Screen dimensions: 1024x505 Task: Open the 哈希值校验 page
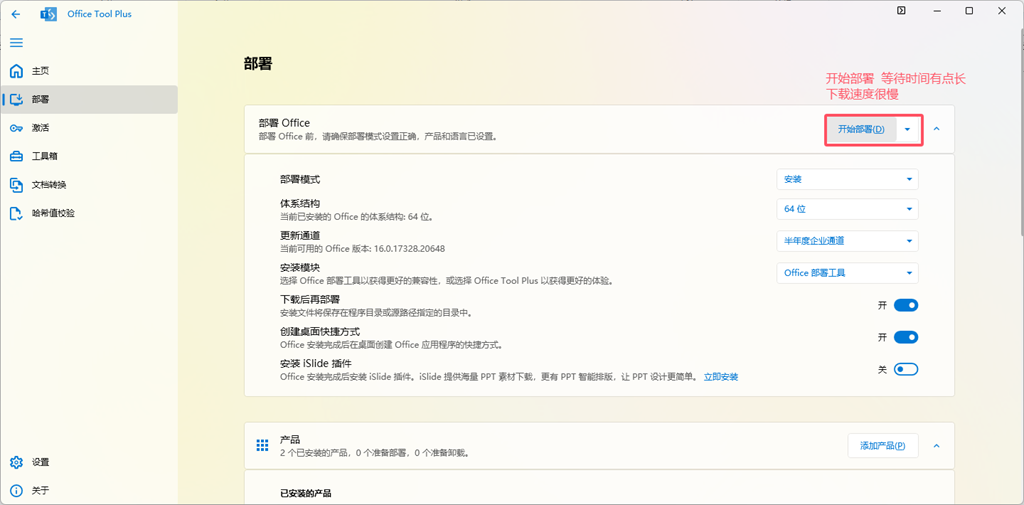point(89,213)
